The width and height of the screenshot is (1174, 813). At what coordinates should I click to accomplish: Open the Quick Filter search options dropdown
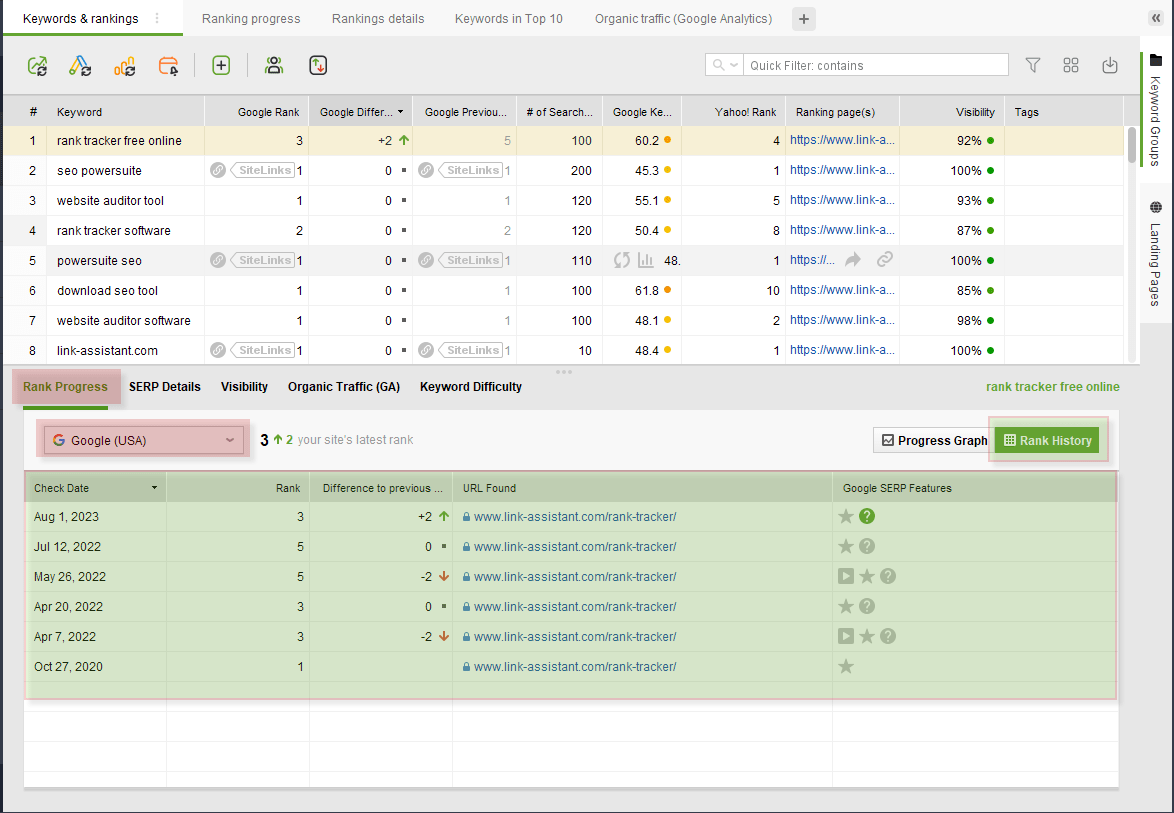[724, 65]
